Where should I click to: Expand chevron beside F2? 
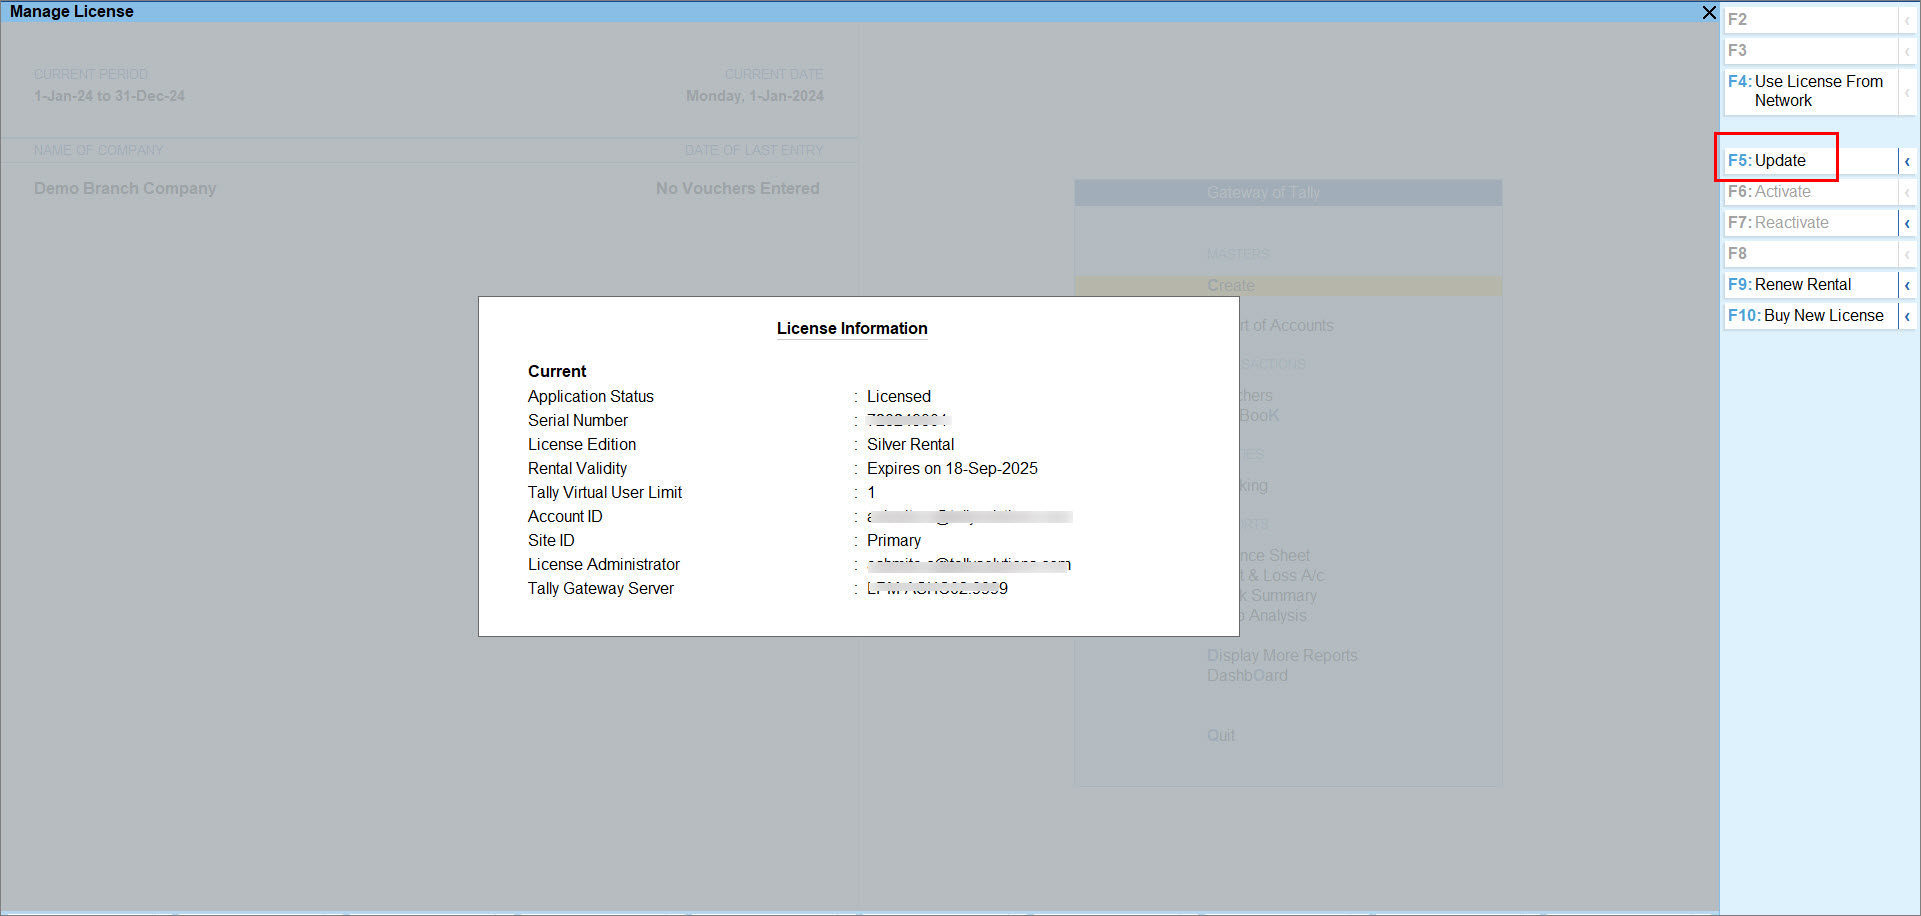1907,20
